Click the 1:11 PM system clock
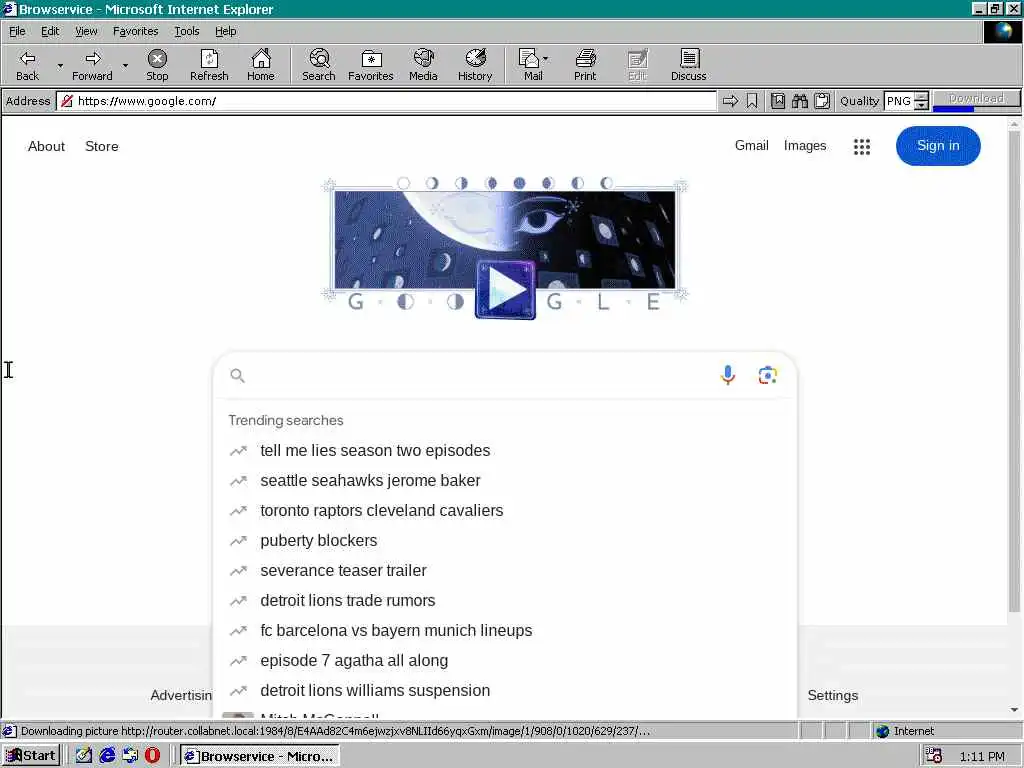Viewport: 1024px width, 768px height. (x=982, y=756)
